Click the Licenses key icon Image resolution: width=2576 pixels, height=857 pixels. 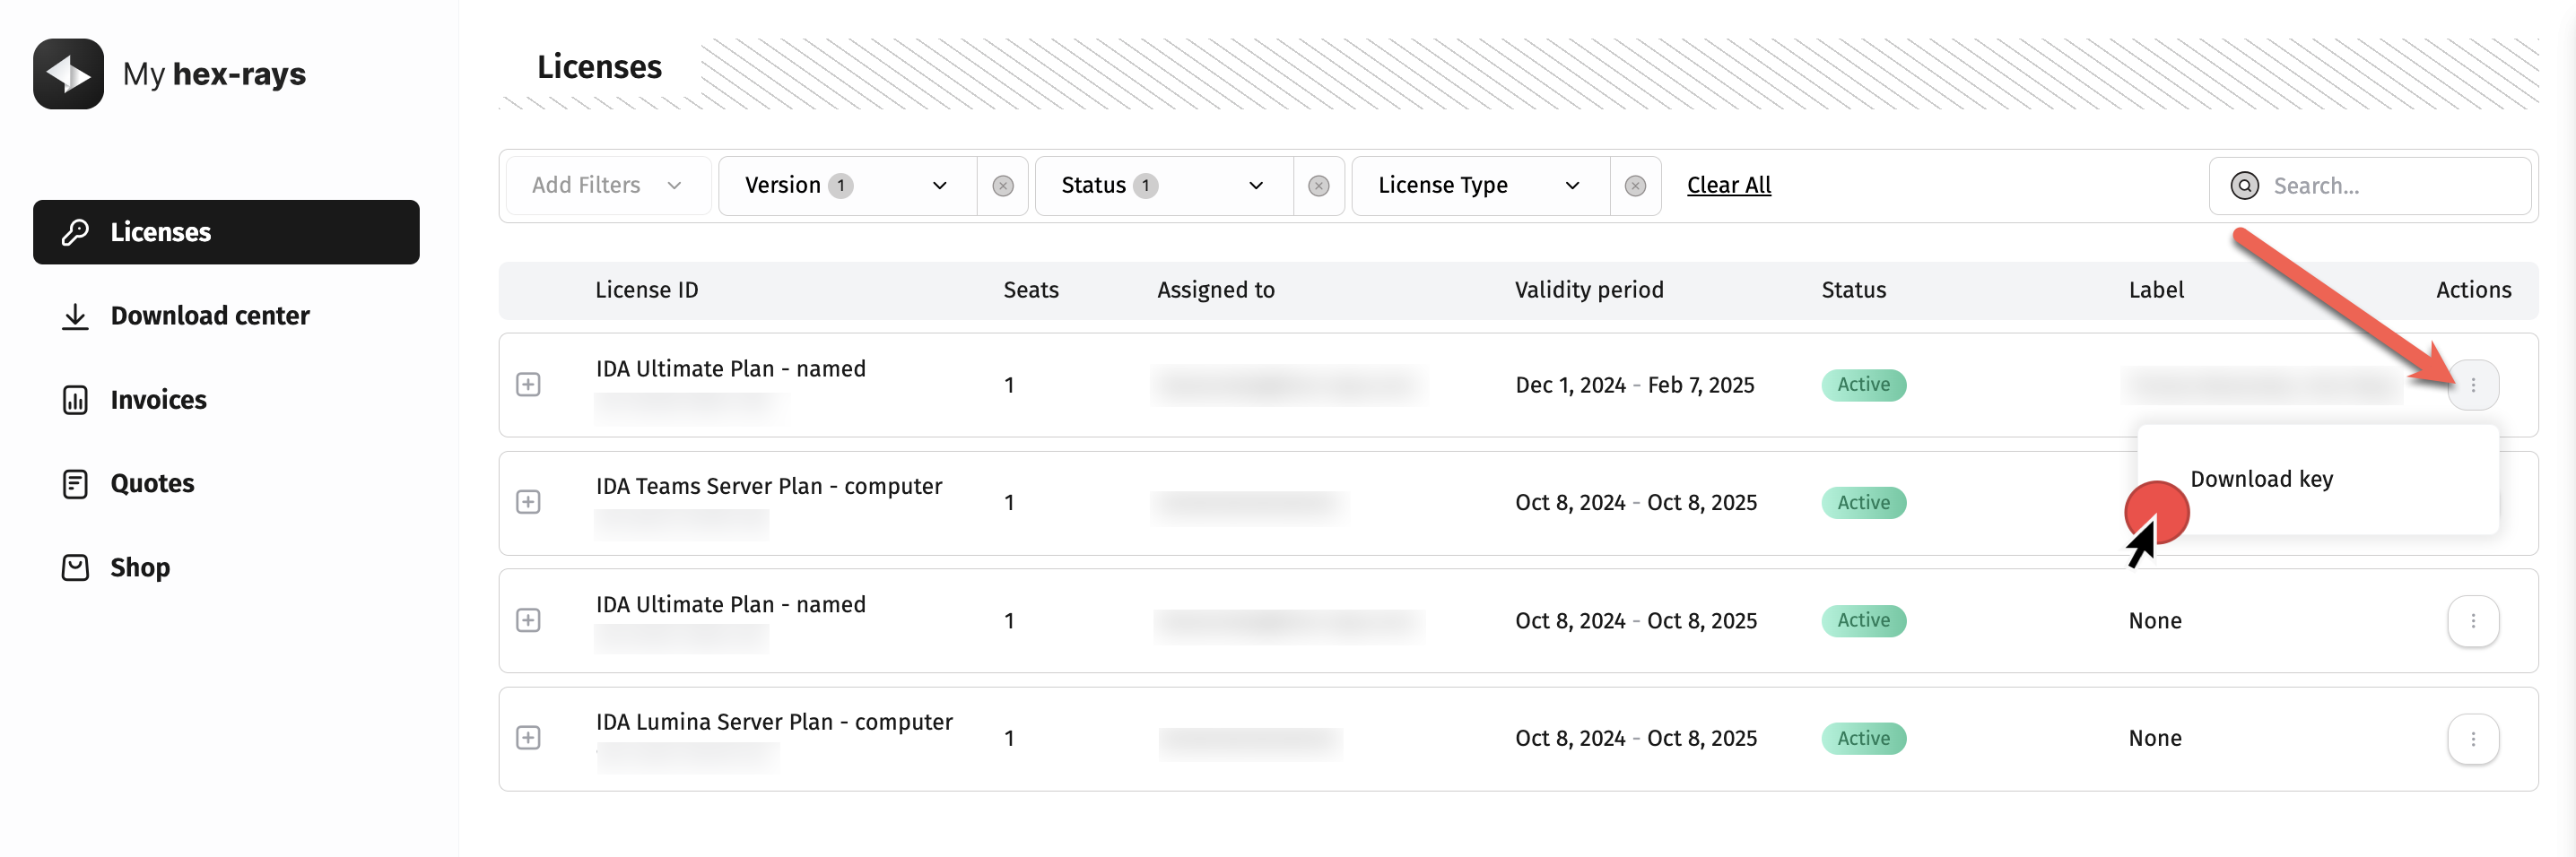tap(75, 232)
